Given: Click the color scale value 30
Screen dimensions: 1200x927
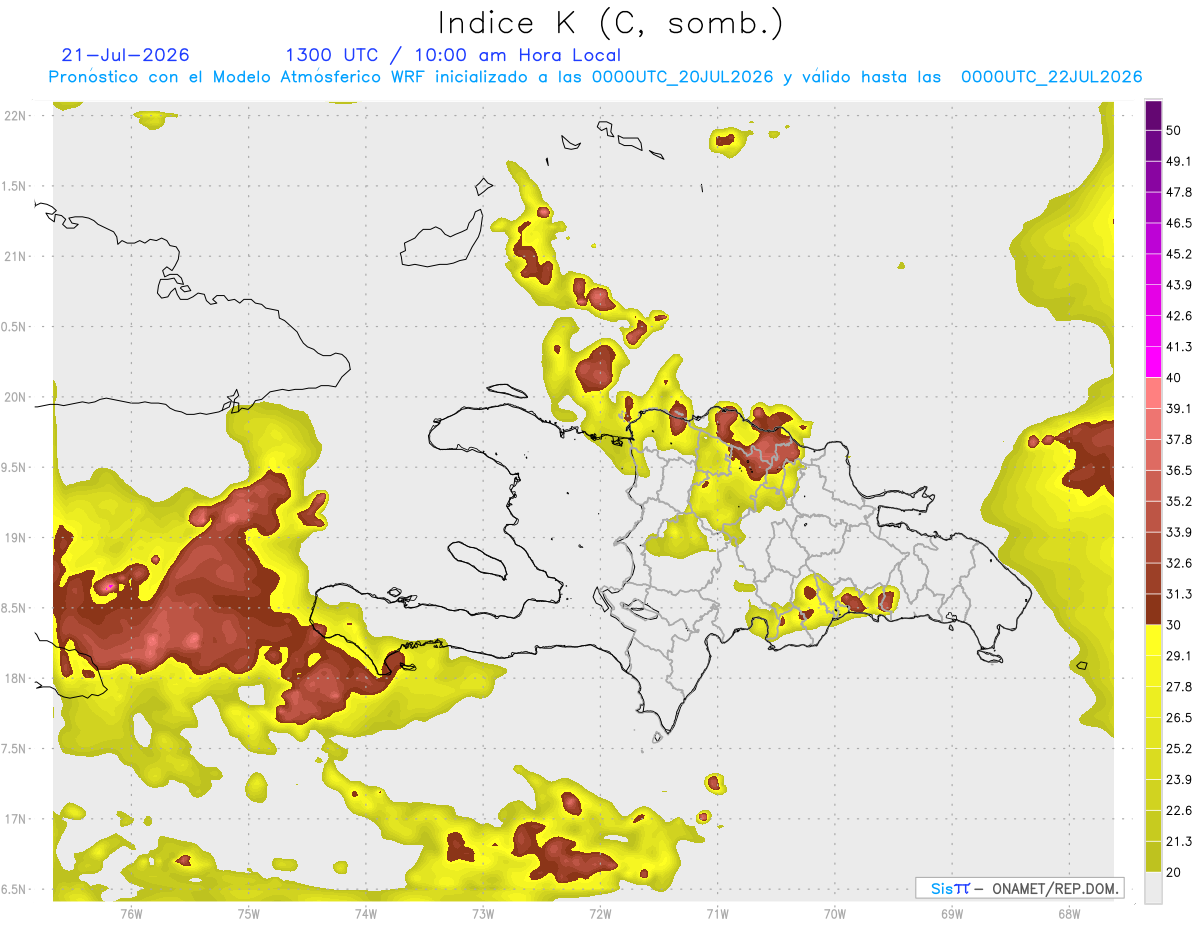Looking at the screenshot, I should (x=1175, y=625).
